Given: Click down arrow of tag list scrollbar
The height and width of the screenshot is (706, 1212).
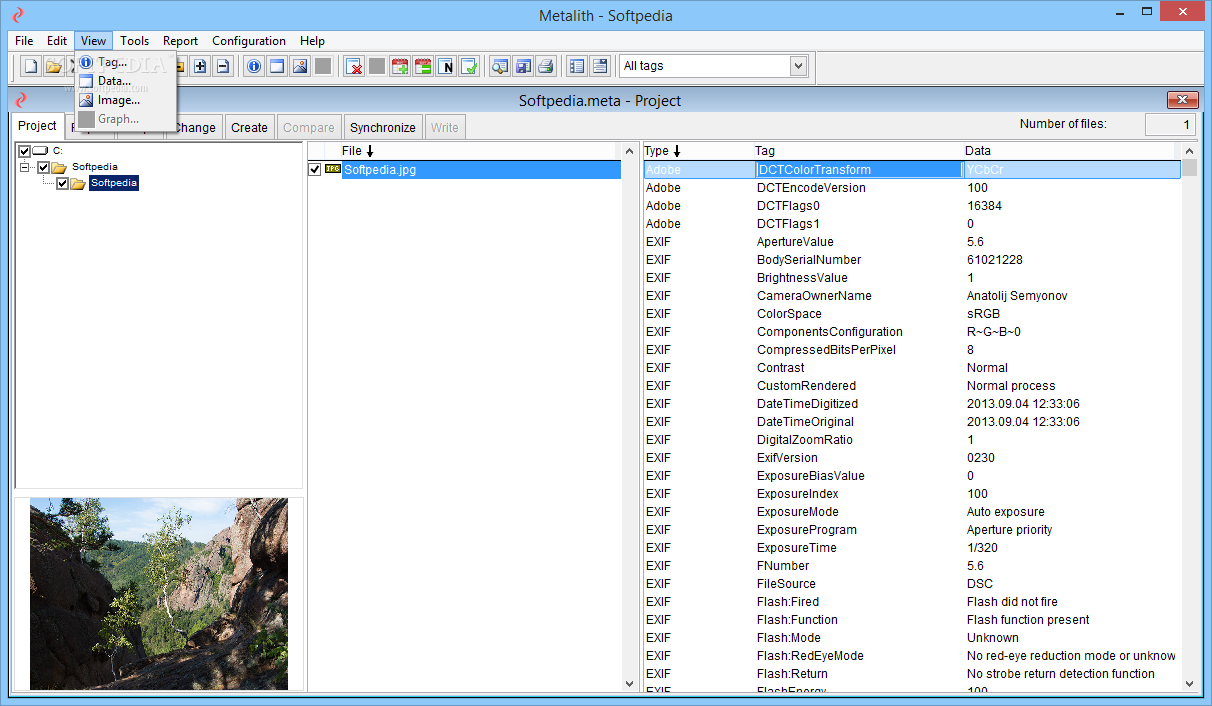Looking at the screenshot, I should coord(1189,683).
